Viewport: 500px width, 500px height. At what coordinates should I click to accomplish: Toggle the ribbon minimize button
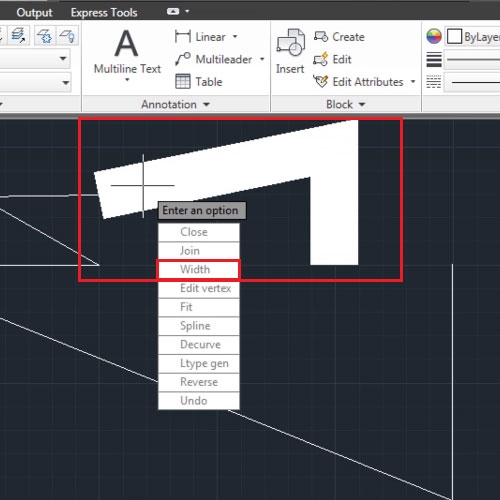click(x=173, y=12)
